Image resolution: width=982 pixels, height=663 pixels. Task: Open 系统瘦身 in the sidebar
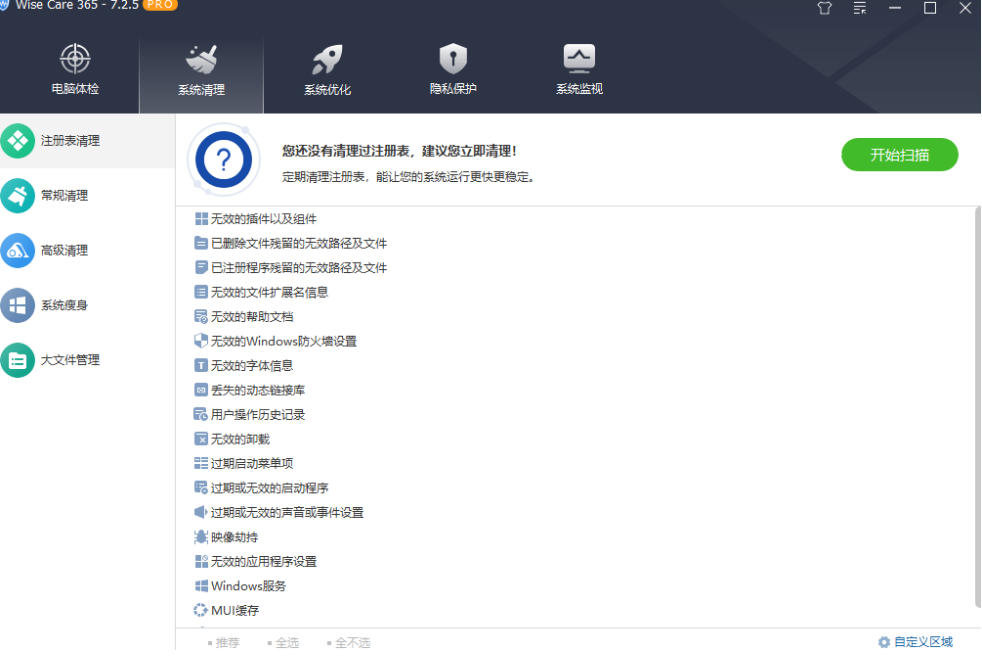(x=87, y=305)
